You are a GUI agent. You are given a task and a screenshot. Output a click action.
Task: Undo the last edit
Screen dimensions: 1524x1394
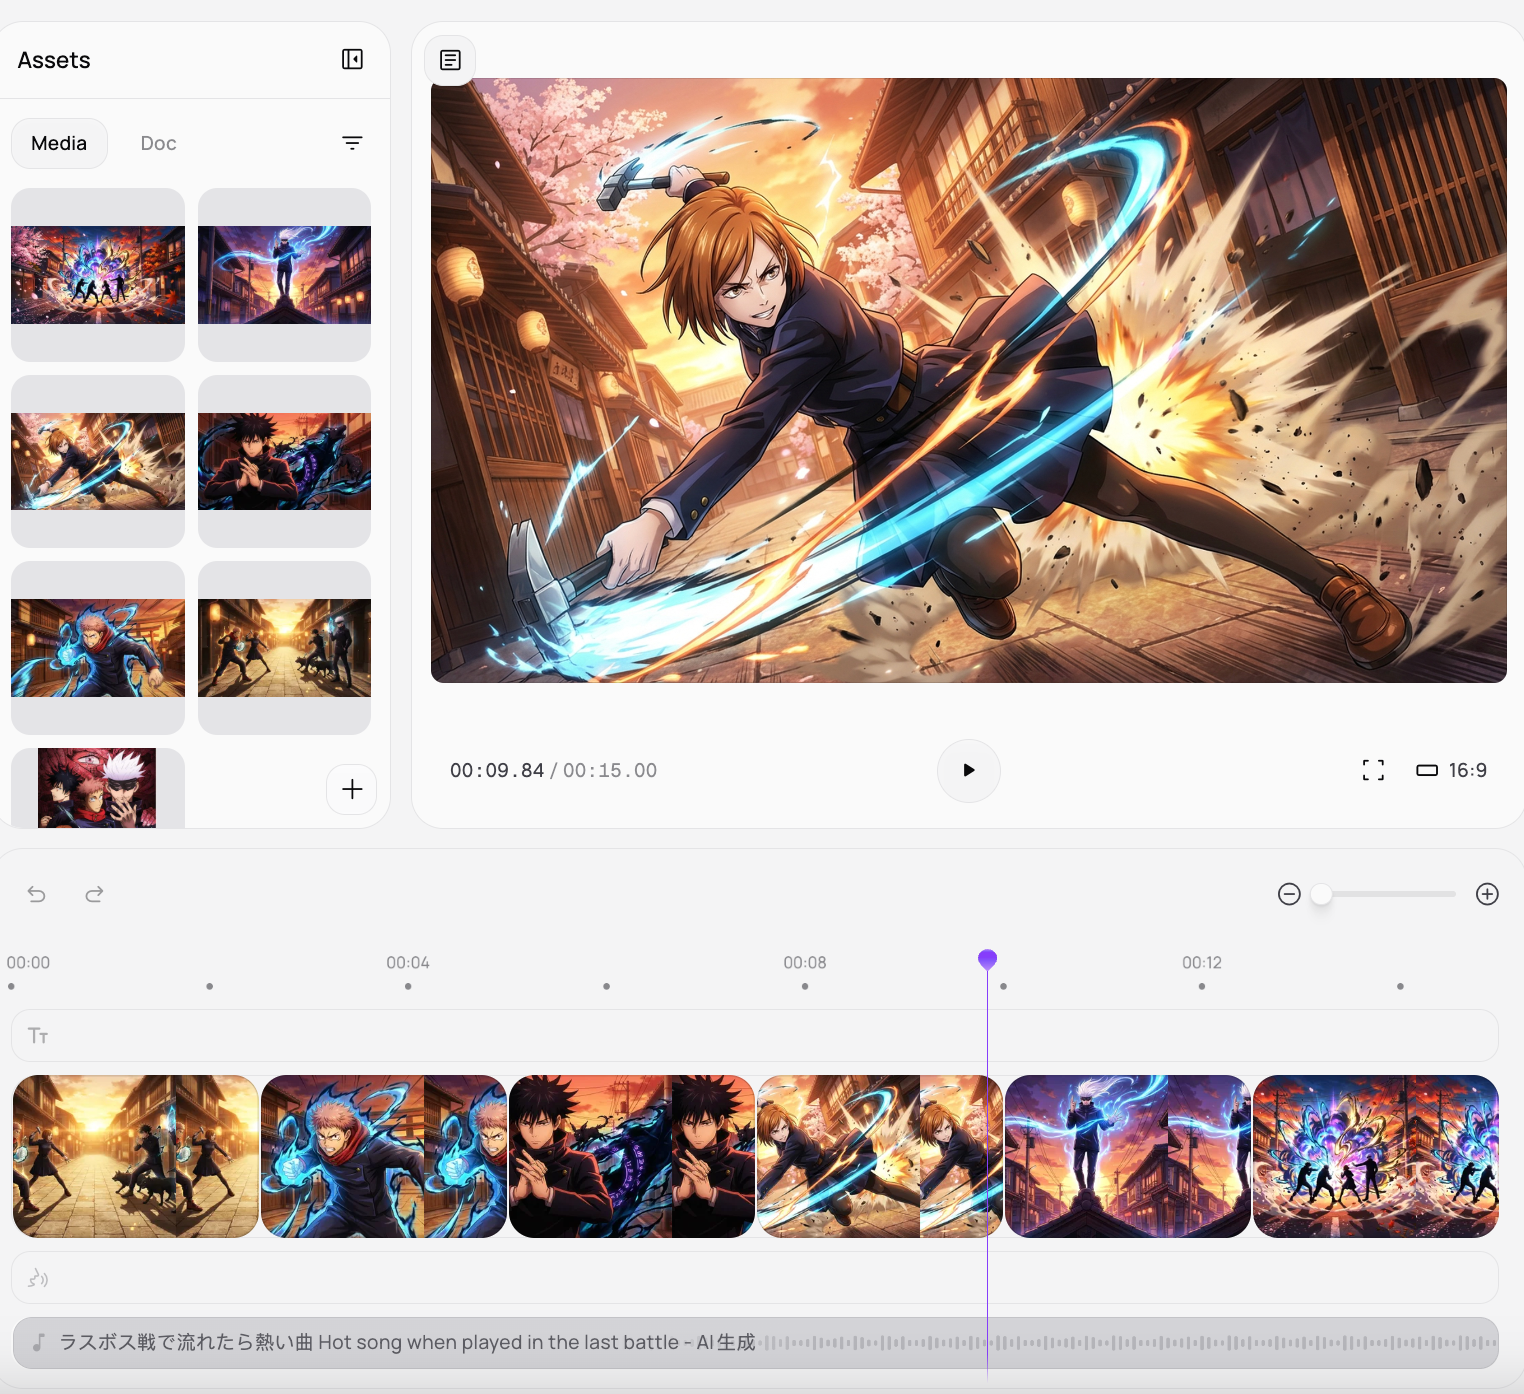[x=37, y=894]
